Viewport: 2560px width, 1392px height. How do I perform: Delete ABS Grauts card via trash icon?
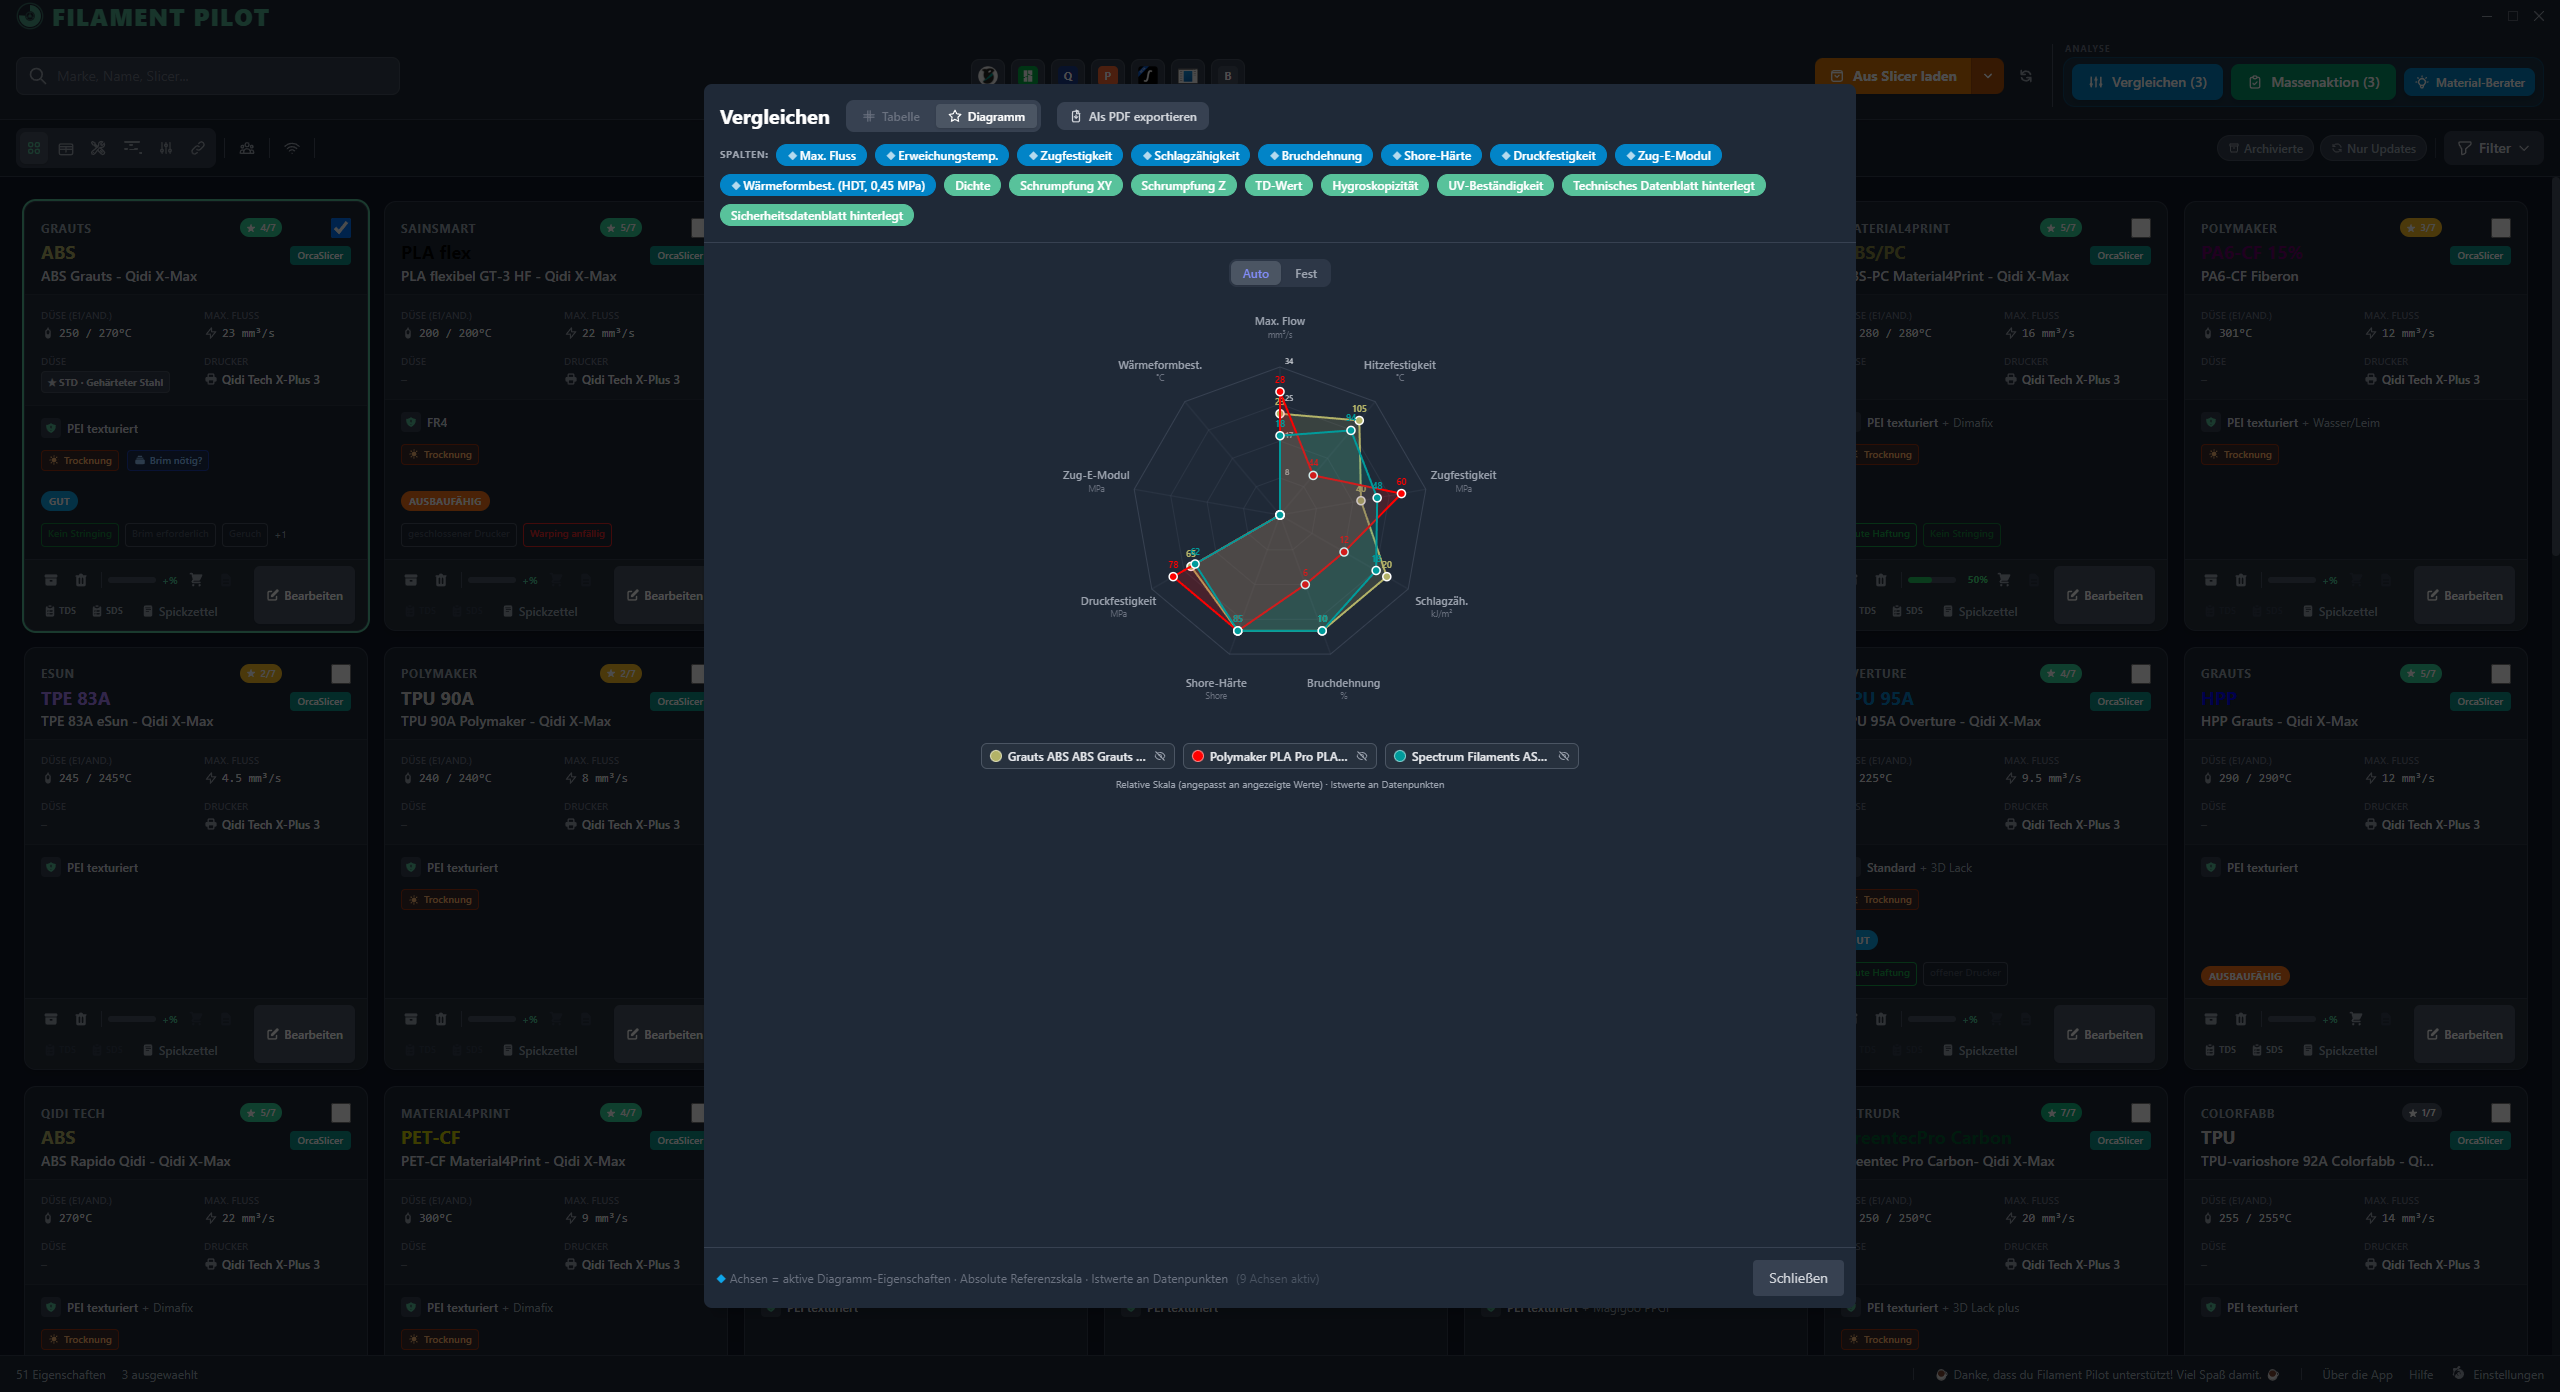coord(81,580)
